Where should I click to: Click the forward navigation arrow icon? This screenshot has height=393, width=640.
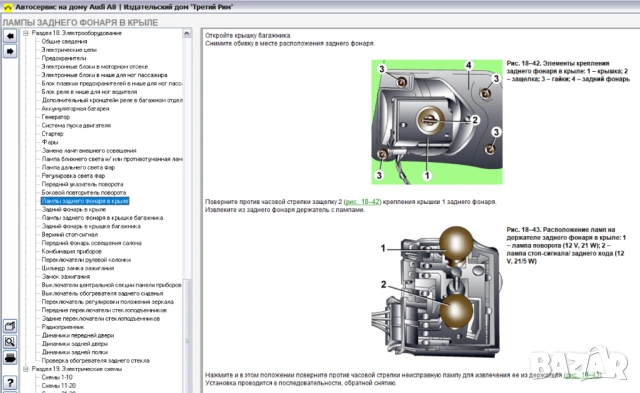point(10,51)
